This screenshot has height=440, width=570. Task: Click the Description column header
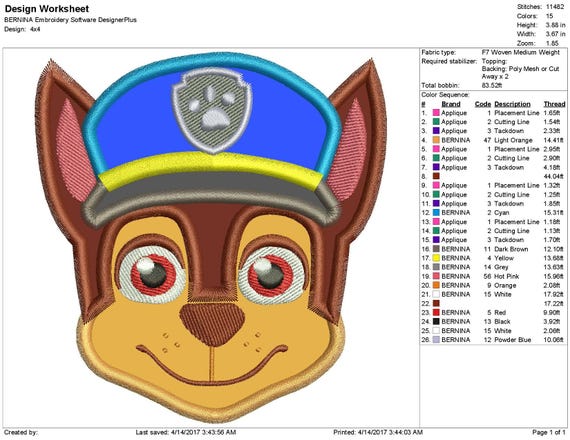(512, 104)
